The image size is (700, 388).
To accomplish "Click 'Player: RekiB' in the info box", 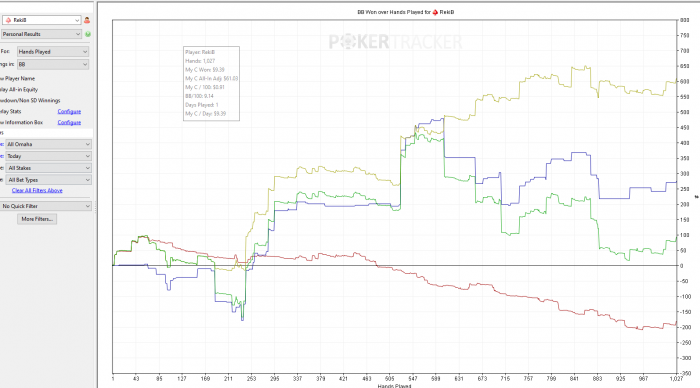I will [x=200, y=52].
